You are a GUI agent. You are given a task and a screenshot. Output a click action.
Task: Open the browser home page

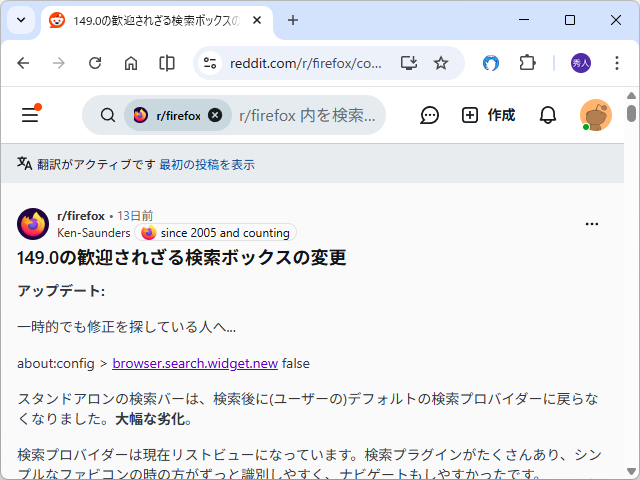[x=131, y=63]
